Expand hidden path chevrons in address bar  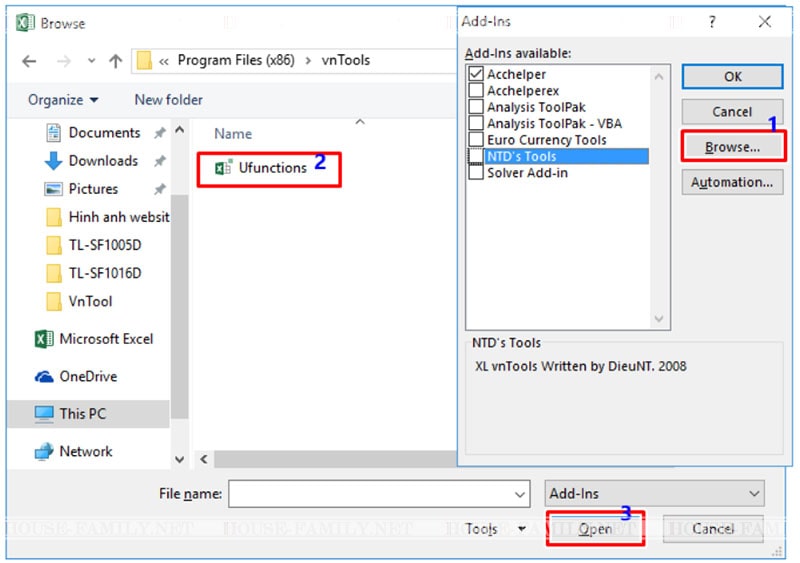[164, 62]
